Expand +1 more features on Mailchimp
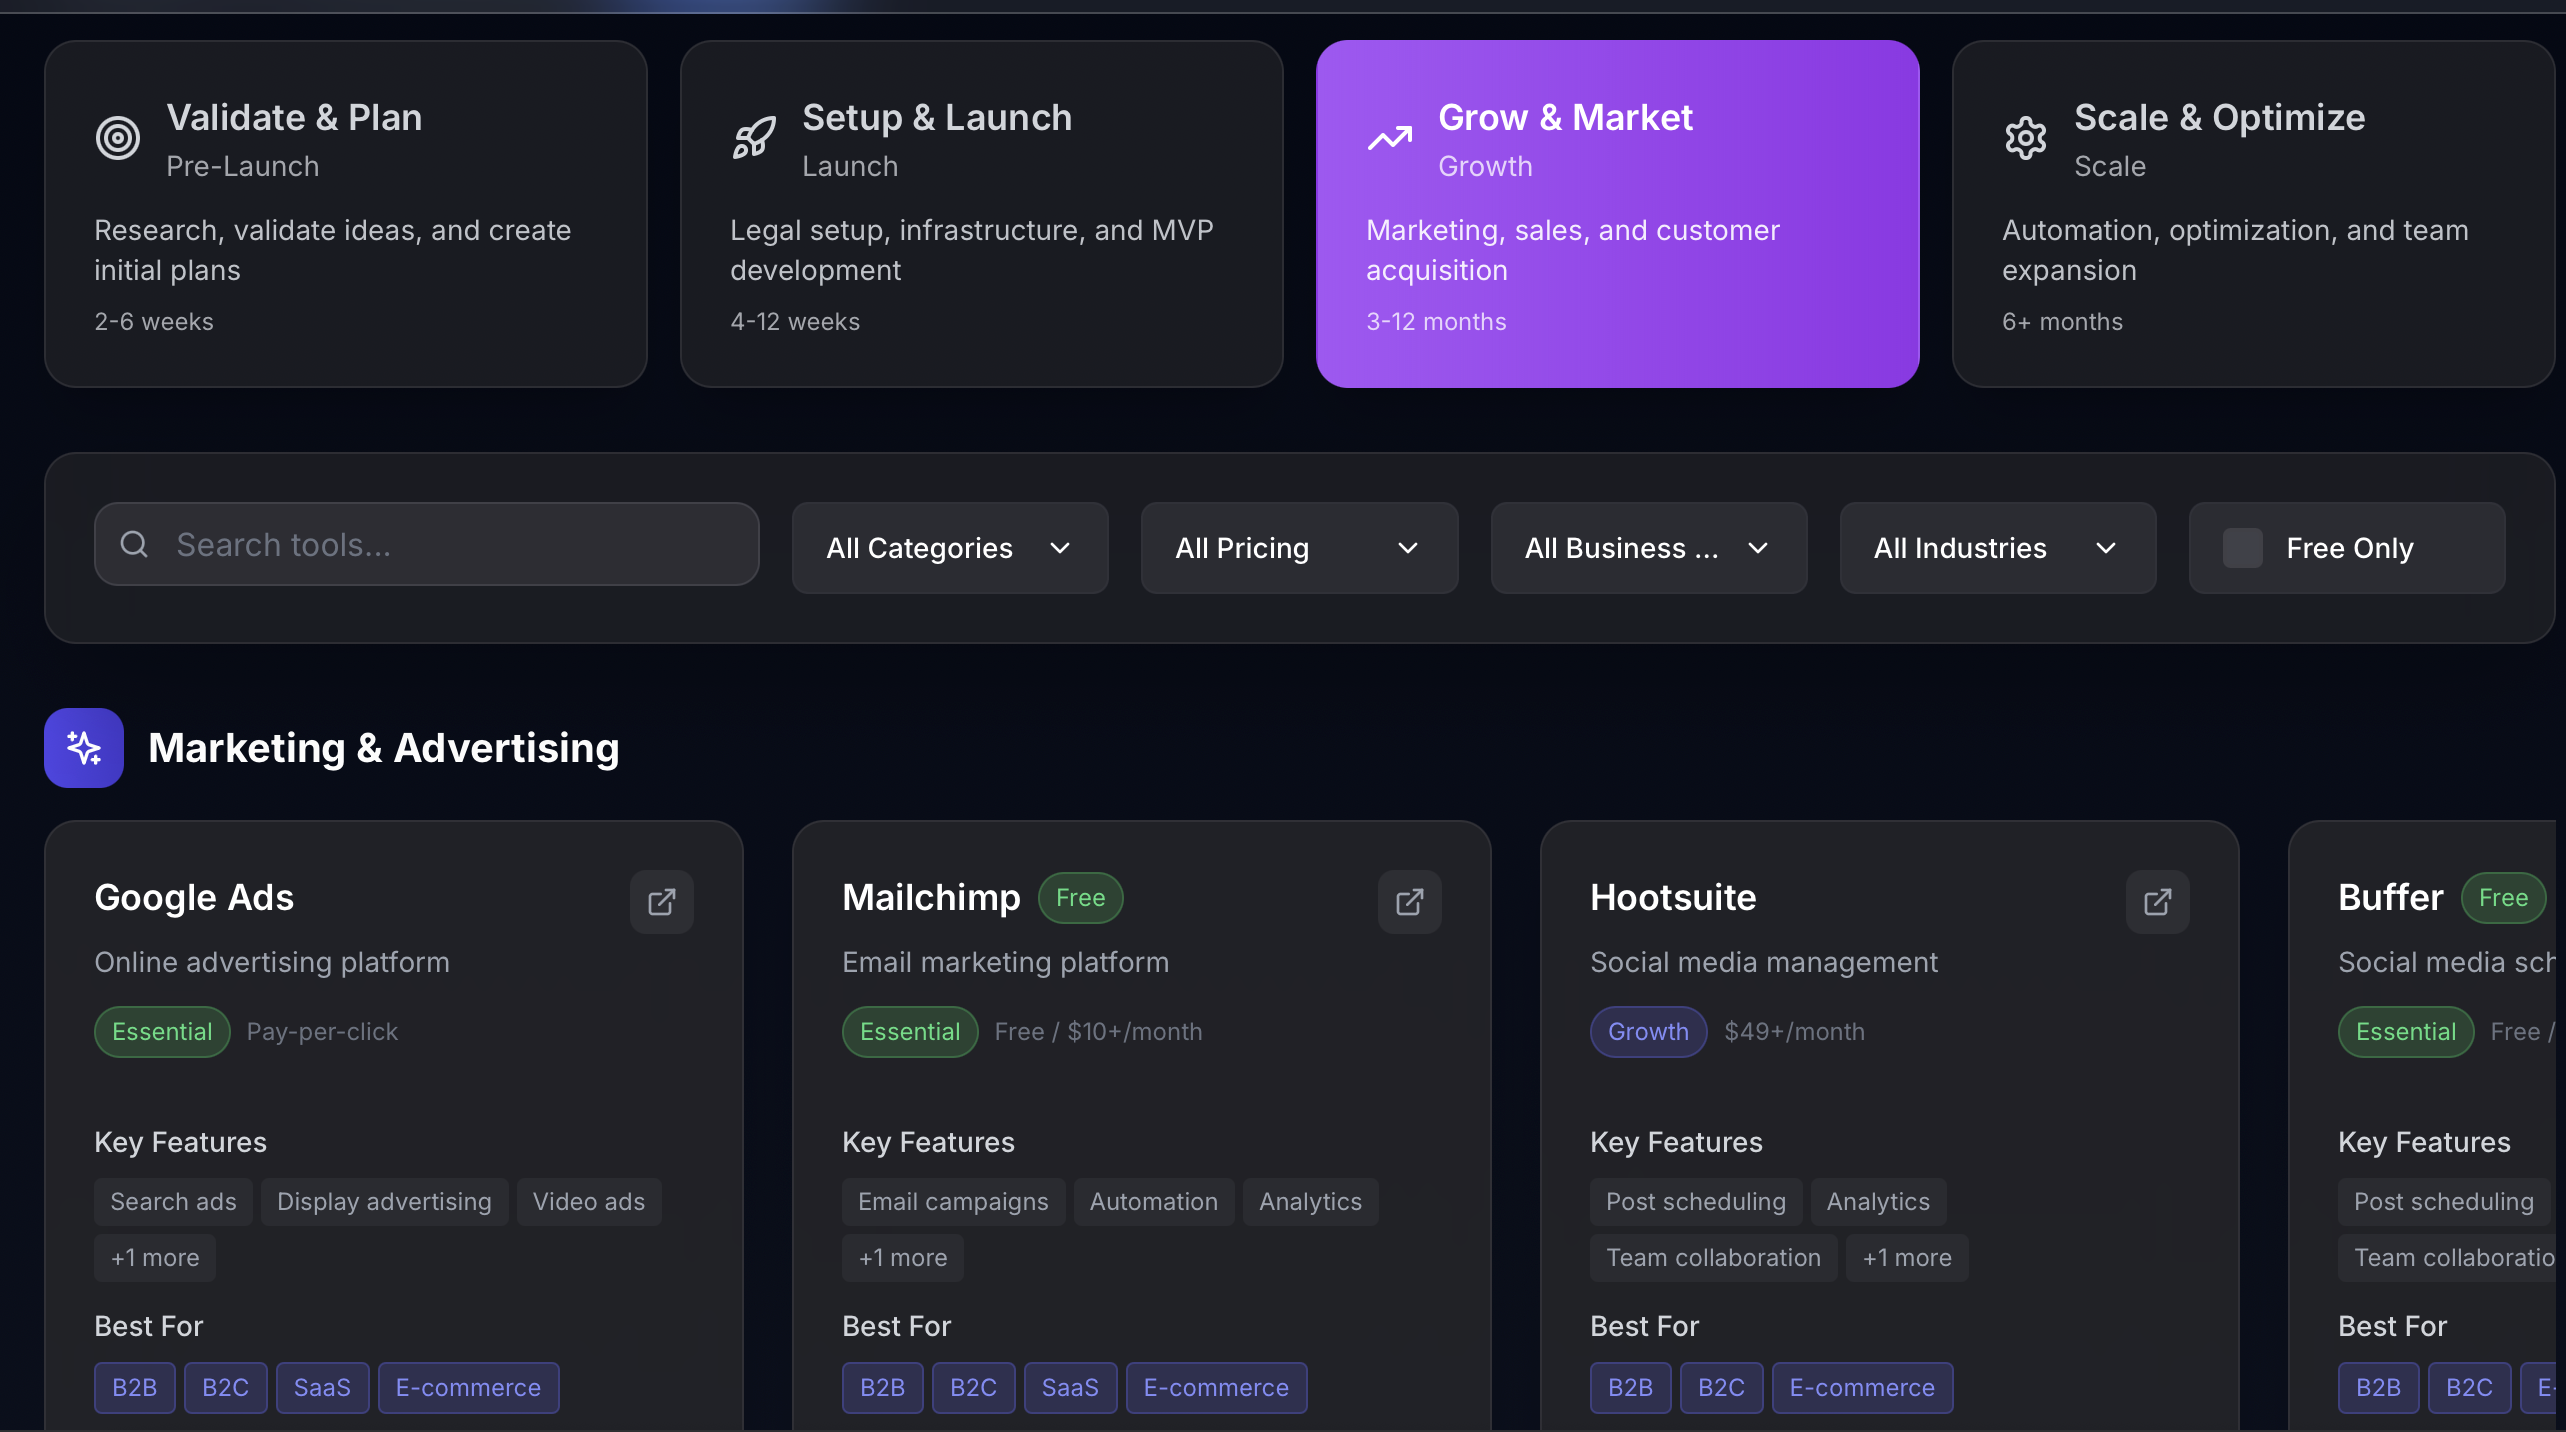Screen dimensions: 2566x1432 pos(903,1258)
